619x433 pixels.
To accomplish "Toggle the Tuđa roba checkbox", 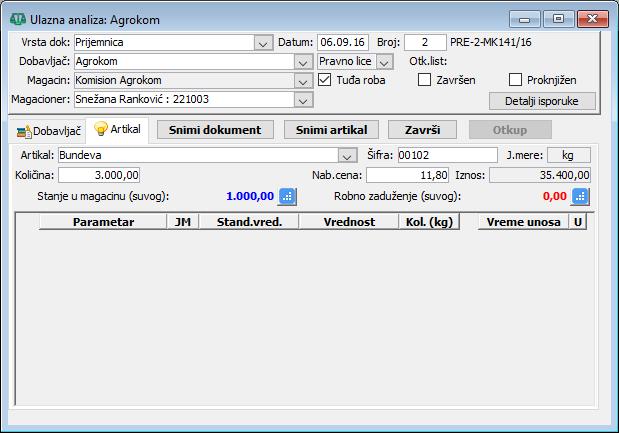I will click(325, 80).
